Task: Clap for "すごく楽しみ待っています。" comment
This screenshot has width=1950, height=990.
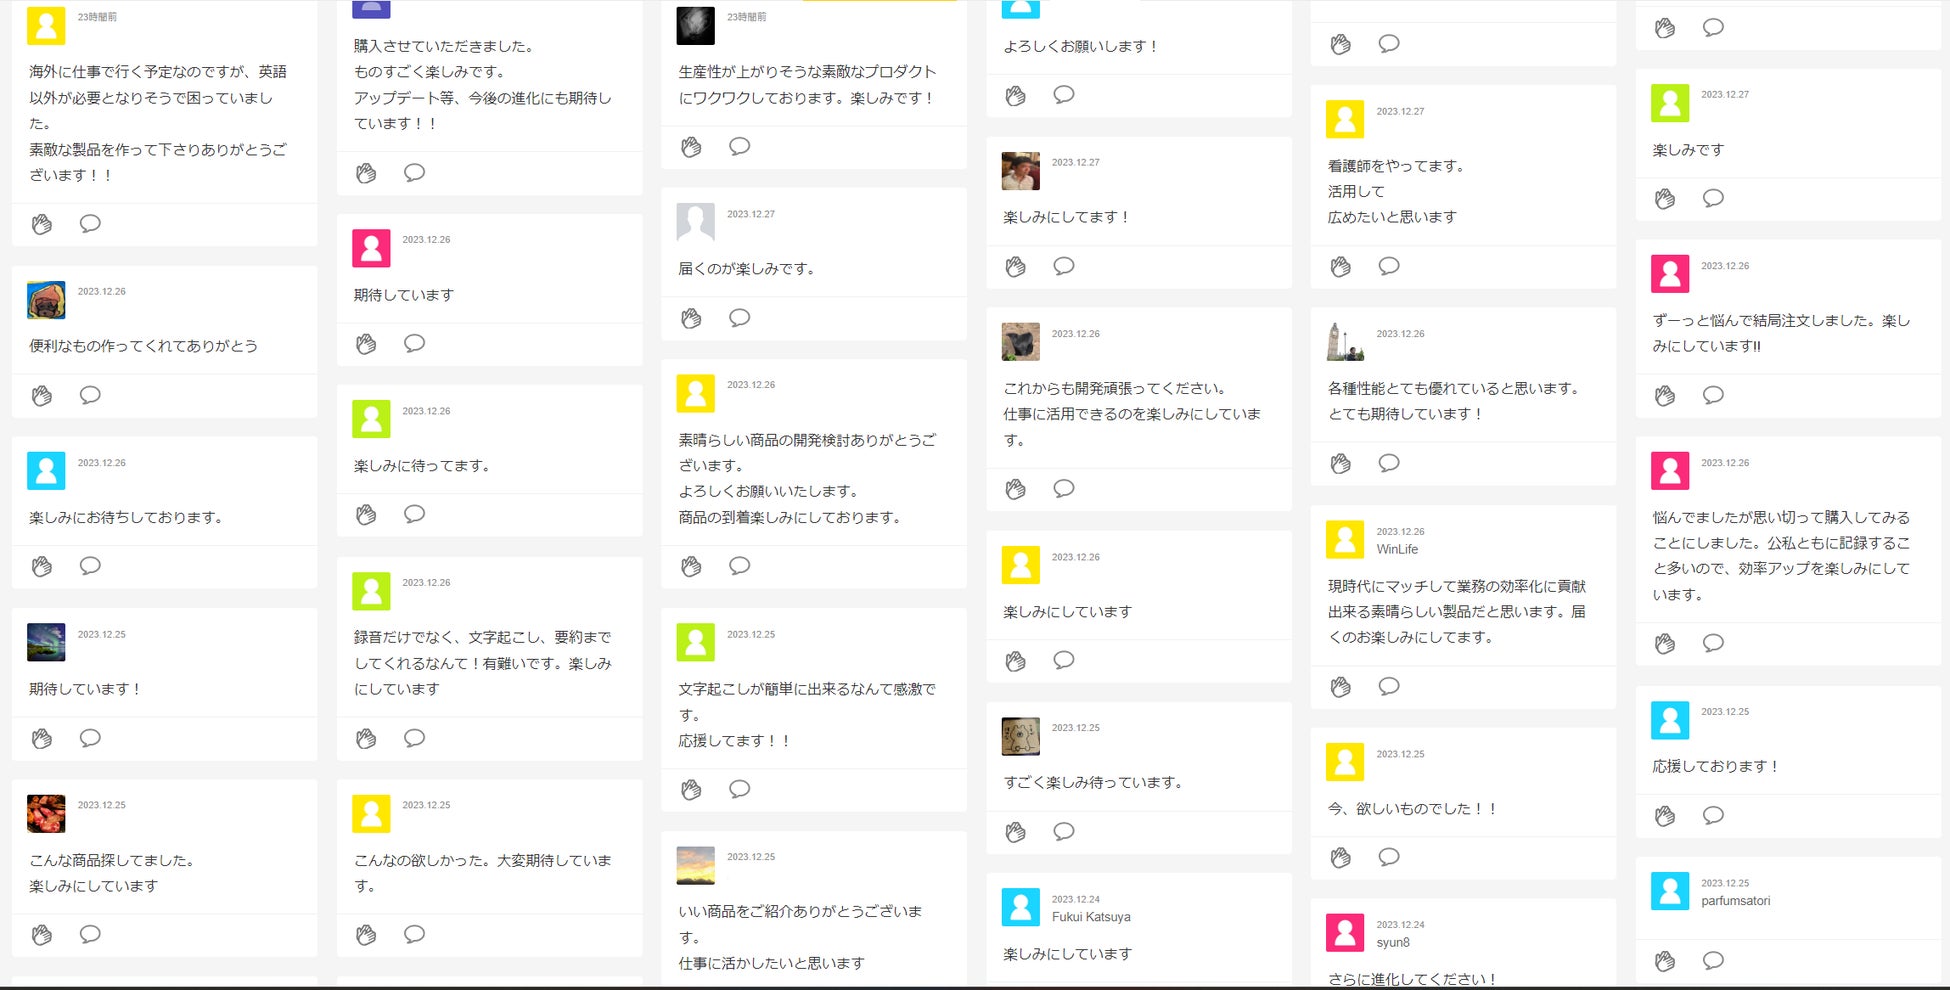Action: pos(1015,832)
